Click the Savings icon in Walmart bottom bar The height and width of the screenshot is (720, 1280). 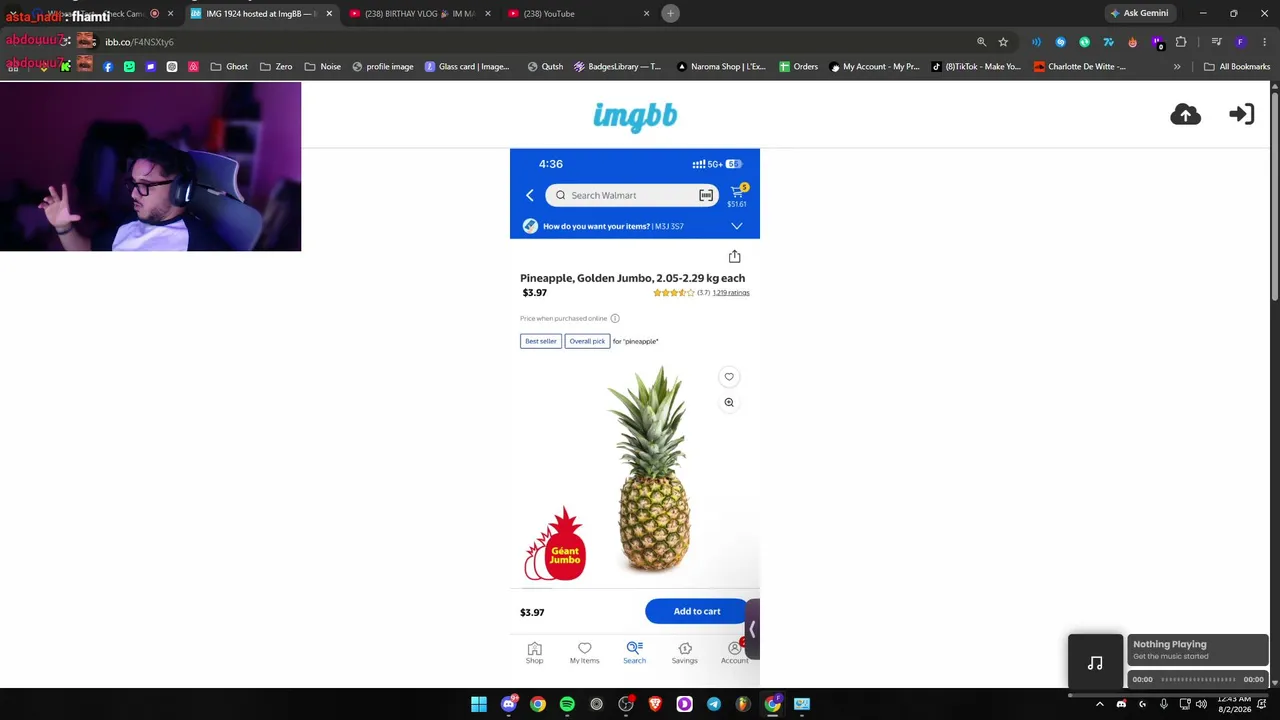tap(685, 653)
